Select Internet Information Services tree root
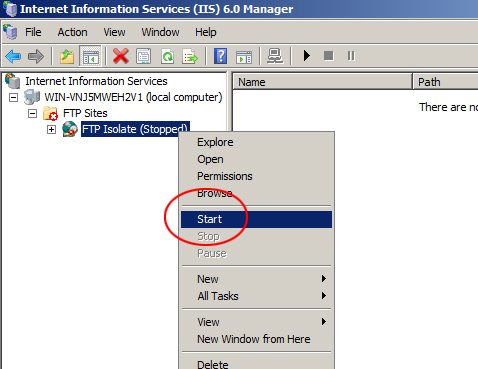Screen dimensions: 478x369 pos(96,81)
